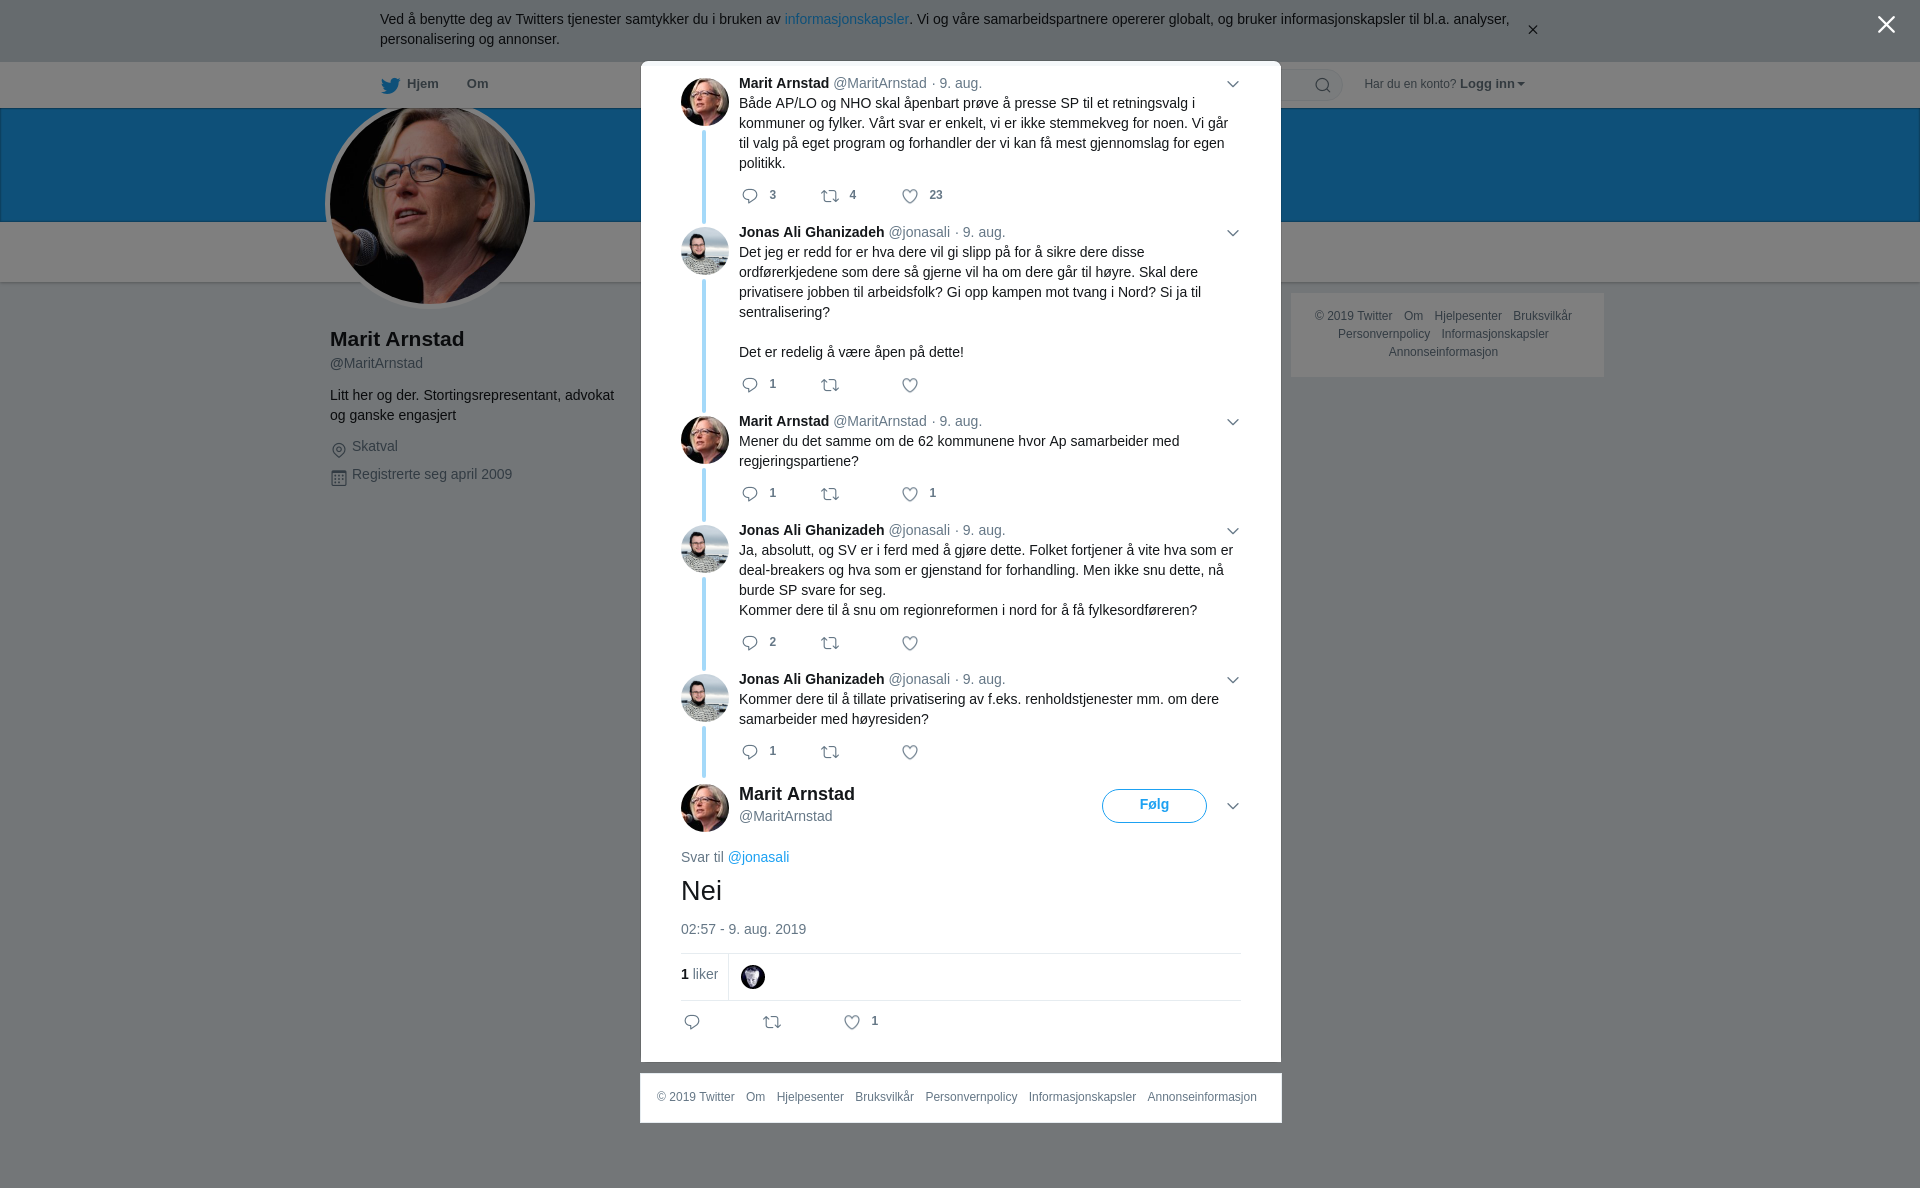Open the Om menu item in top bar

tap(477, 84)
